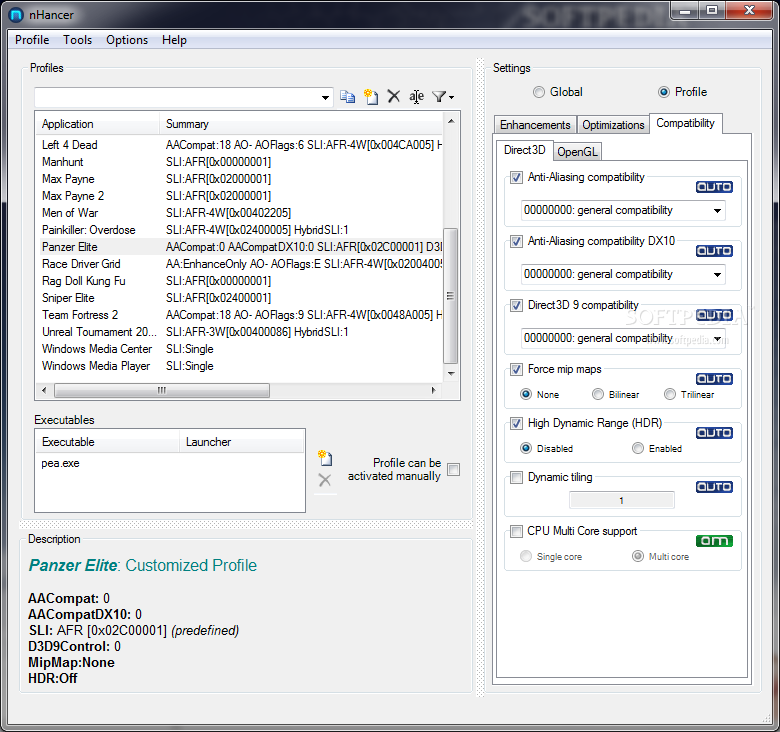
Task: Enable Dynamic tiling checkbox
Action: [516, 477]
